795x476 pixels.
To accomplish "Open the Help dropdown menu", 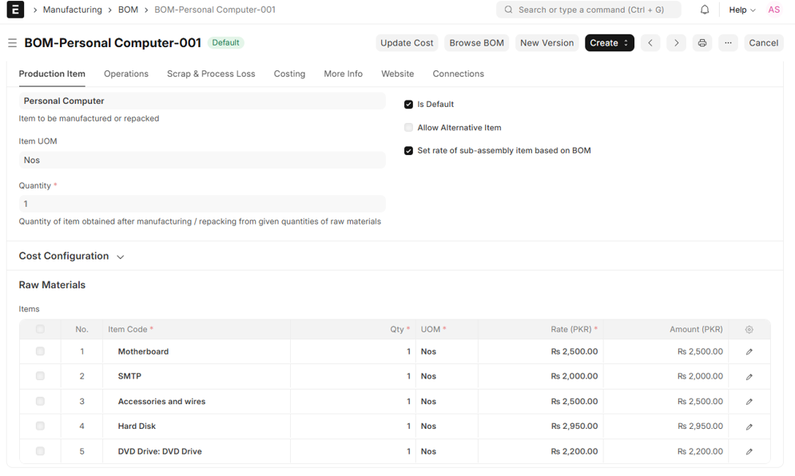I will point(742,10).
